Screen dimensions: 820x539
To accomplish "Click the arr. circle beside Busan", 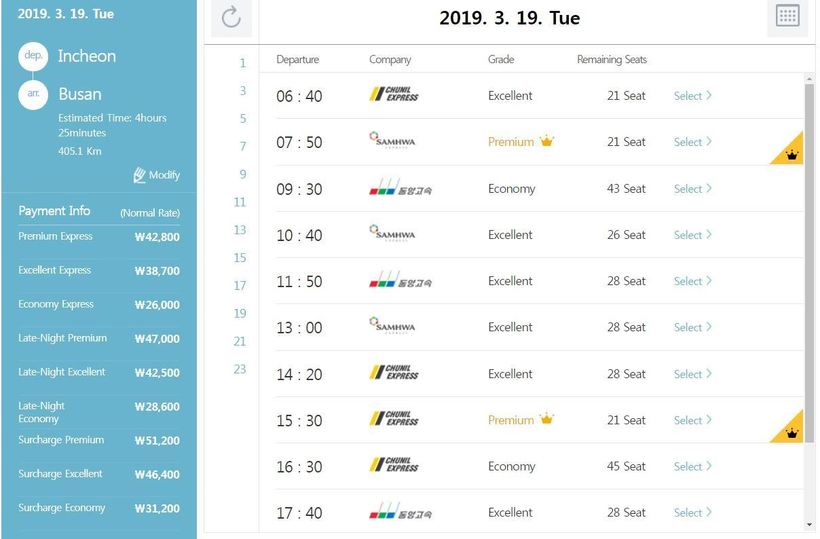I will coord(33,94).
